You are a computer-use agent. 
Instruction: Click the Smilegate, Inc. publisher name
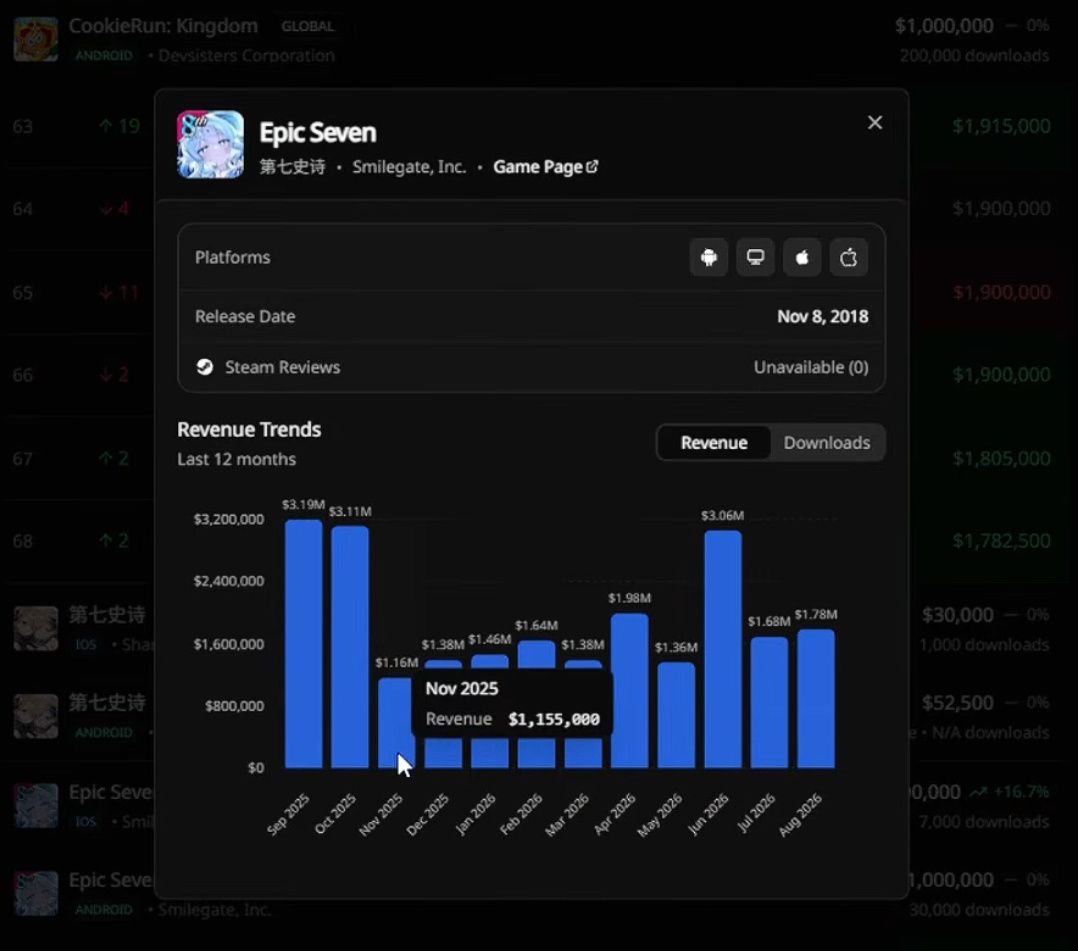pos(409,167)
